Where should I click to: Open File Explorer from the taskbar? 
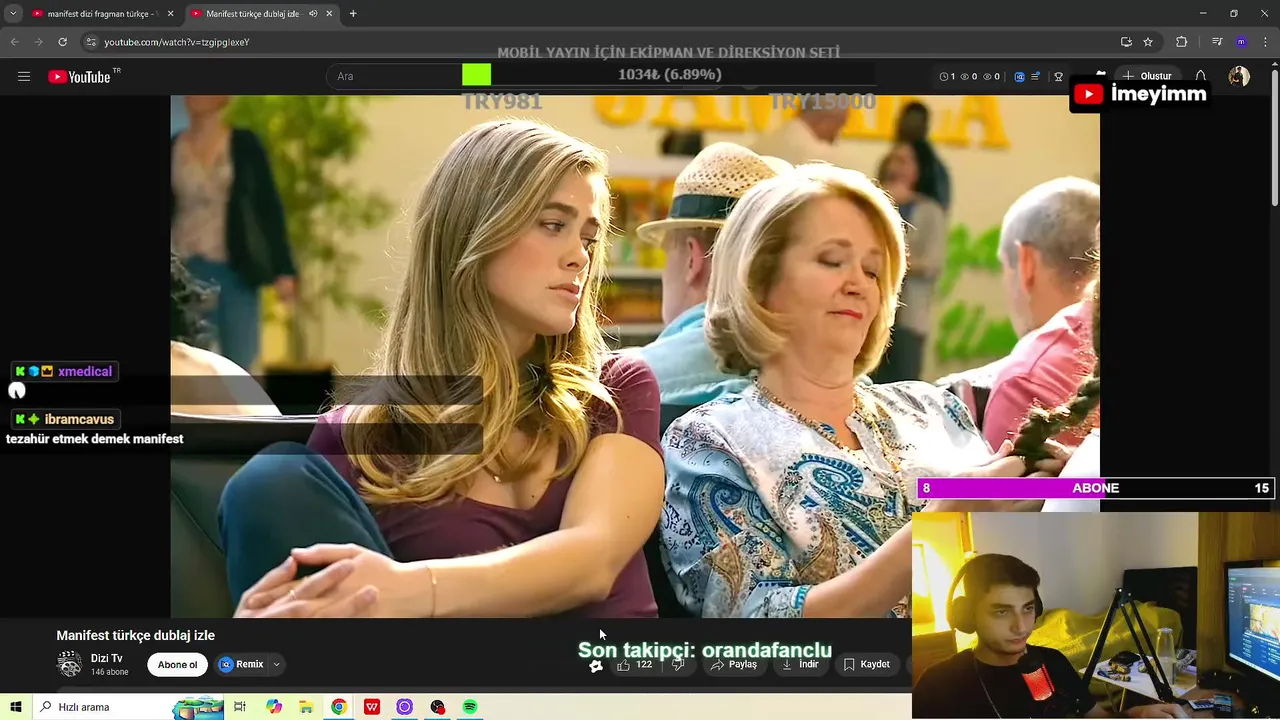click(307, 707)
